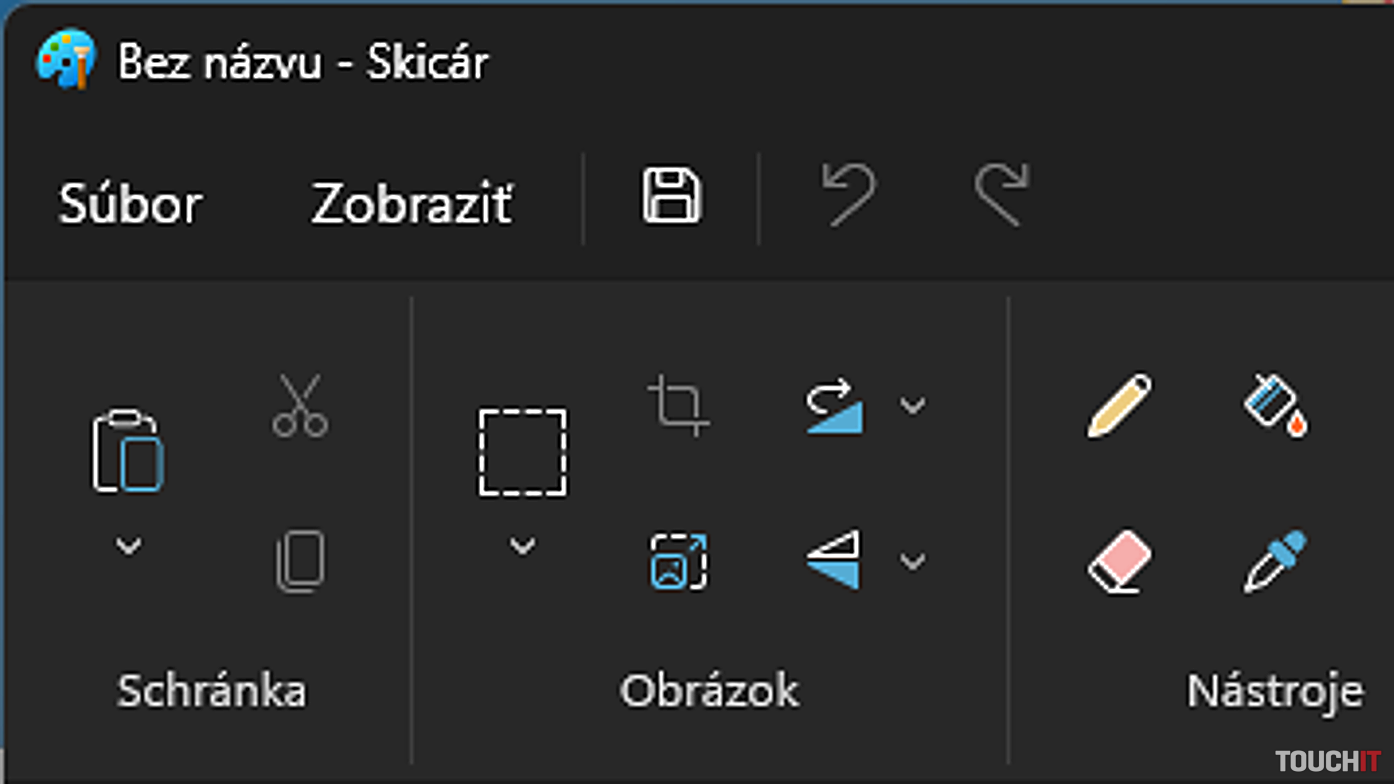Select the Color picker eyedropper tool
Screen dimensions: 1394x784
click(x=1276, y=561)
